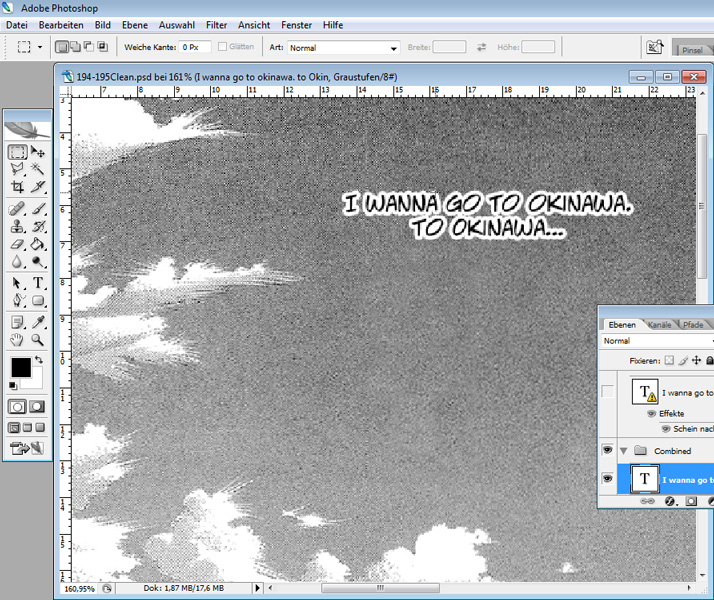Click the add layer mask icon
The width and height of the screenshot is (714, 600).
tap(691, 501)
